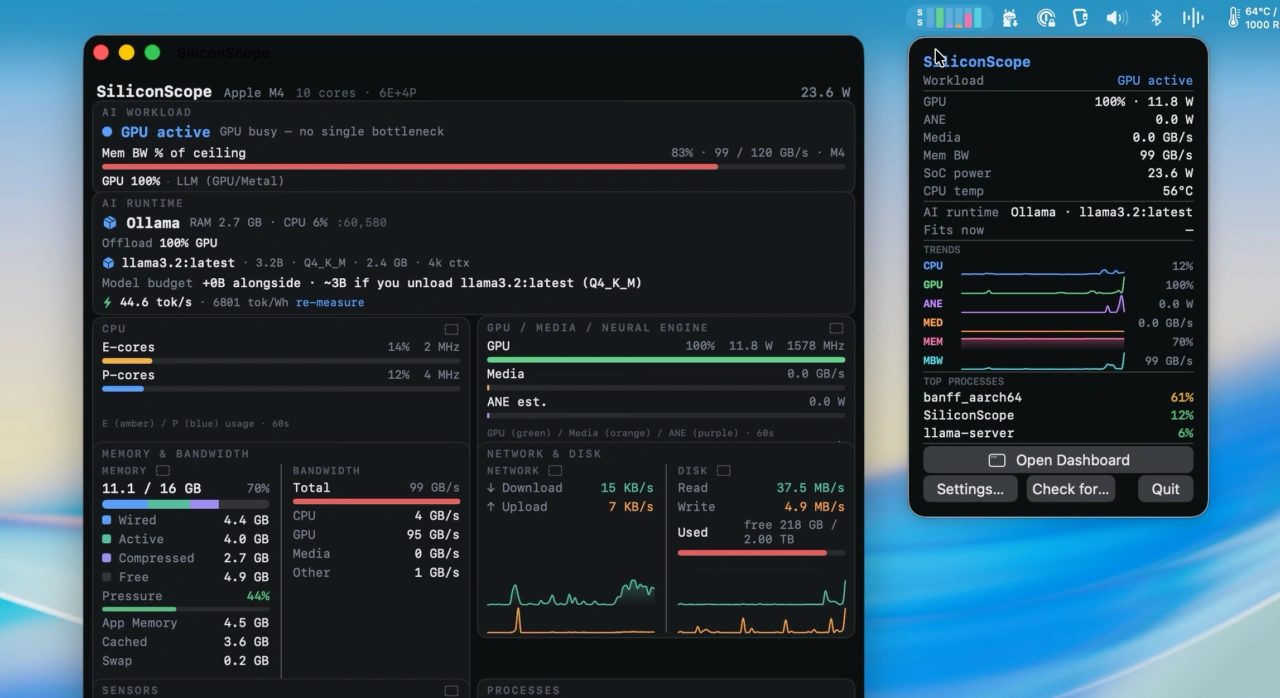Open Settings... in the popup
The image size is (1280, 698).
970,489
